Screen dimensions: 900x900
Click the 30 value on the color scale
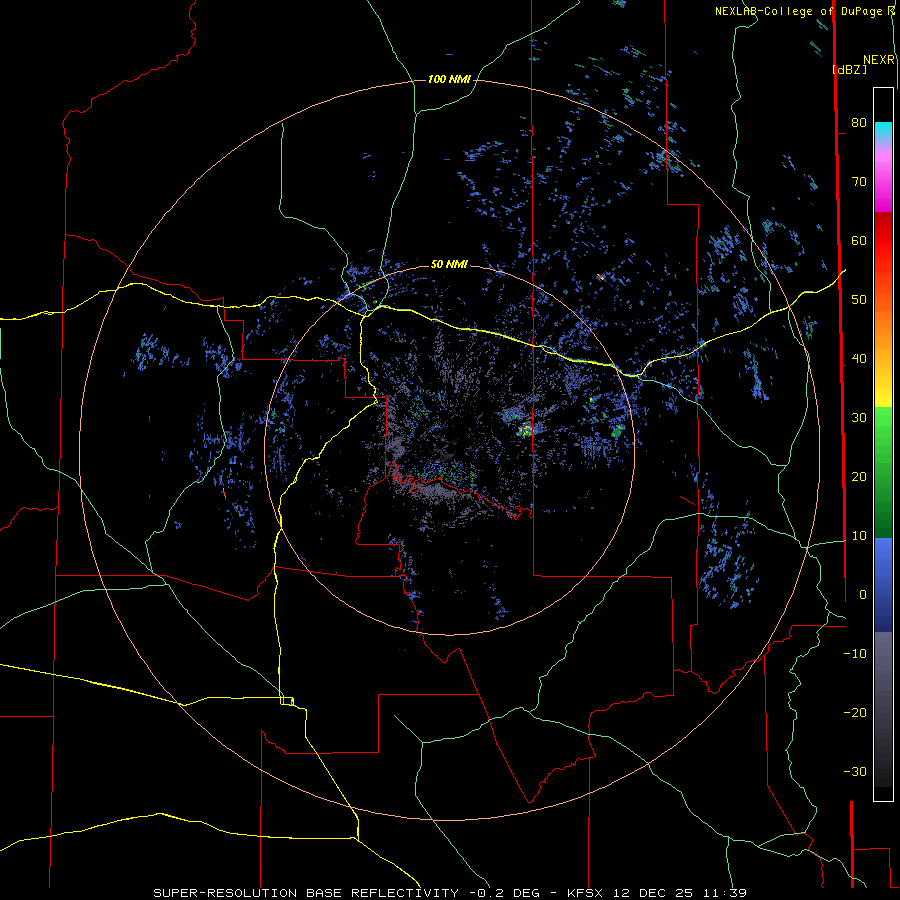[x=859, y=418]
